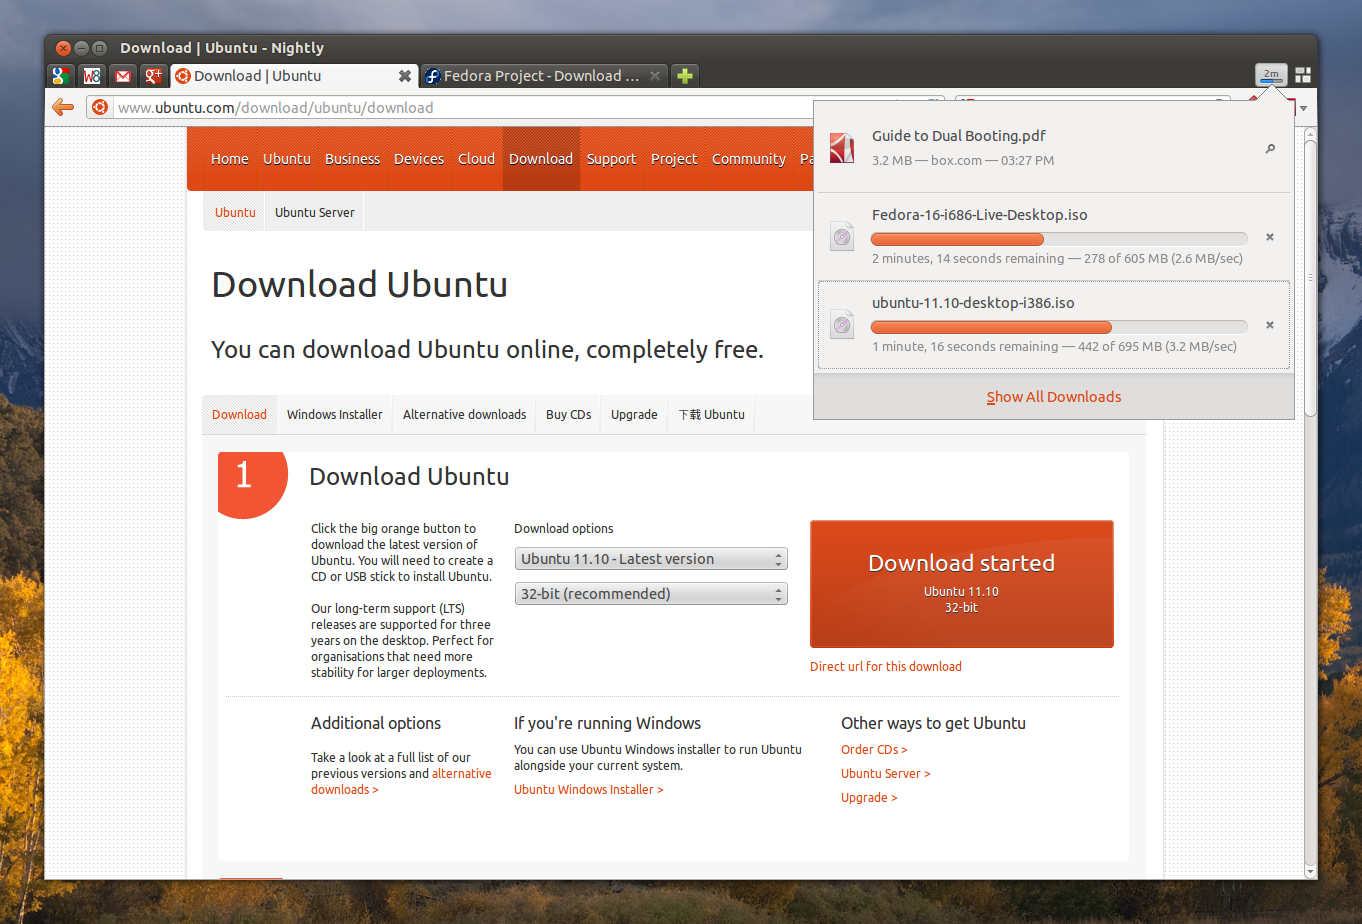This screenshot has height=924, width=1362.
Task: Open the 32-bit (recommended) dropdown
Action: click(651, 594)
